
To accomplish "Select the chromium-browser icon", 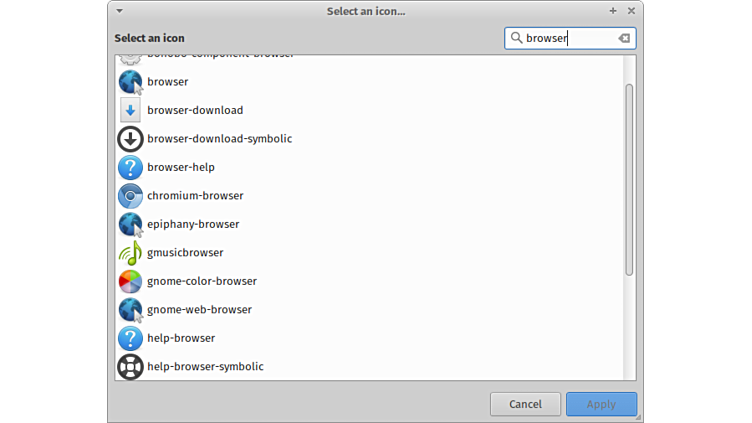I will 130,196.
